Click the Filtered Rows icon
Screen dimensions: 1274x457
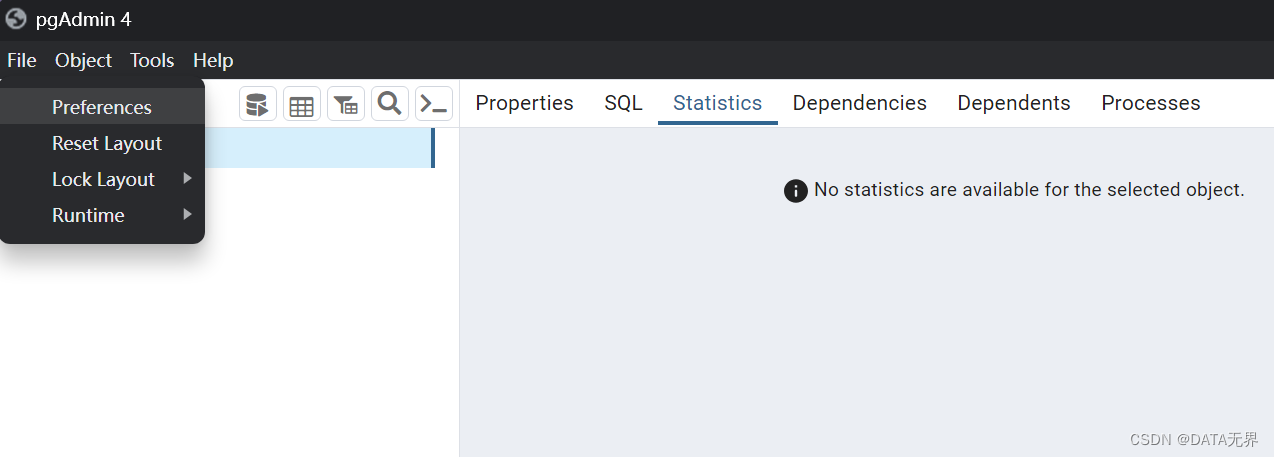[346, 104]
